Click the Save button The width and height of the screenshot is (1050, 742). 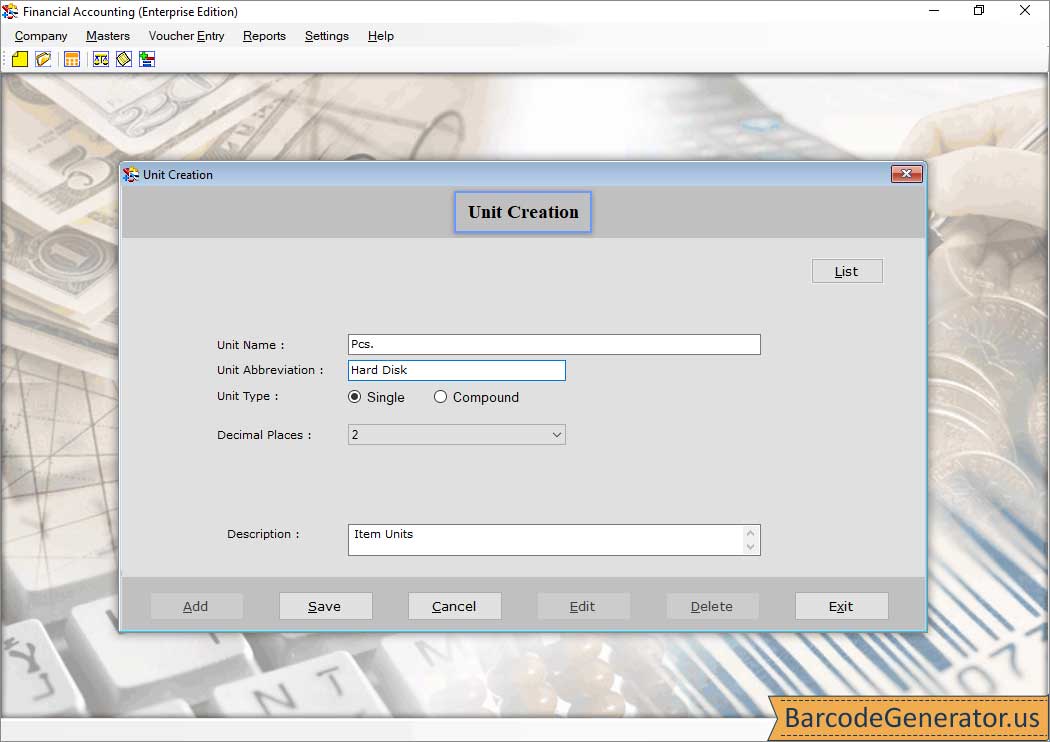click(x=325, y=606)
